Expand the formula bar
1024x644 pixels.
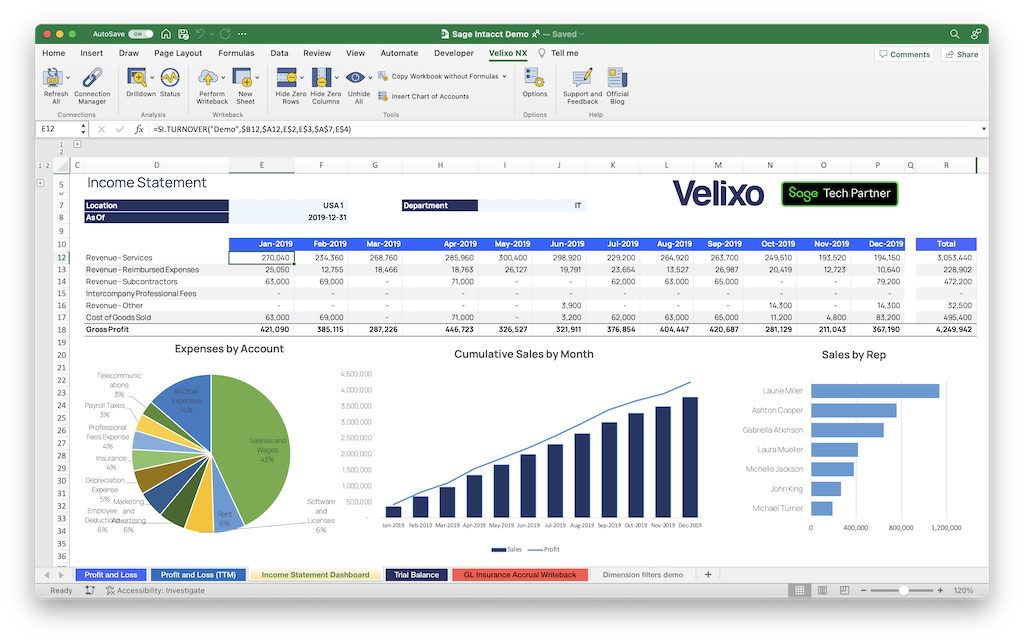tap(984, 129)
